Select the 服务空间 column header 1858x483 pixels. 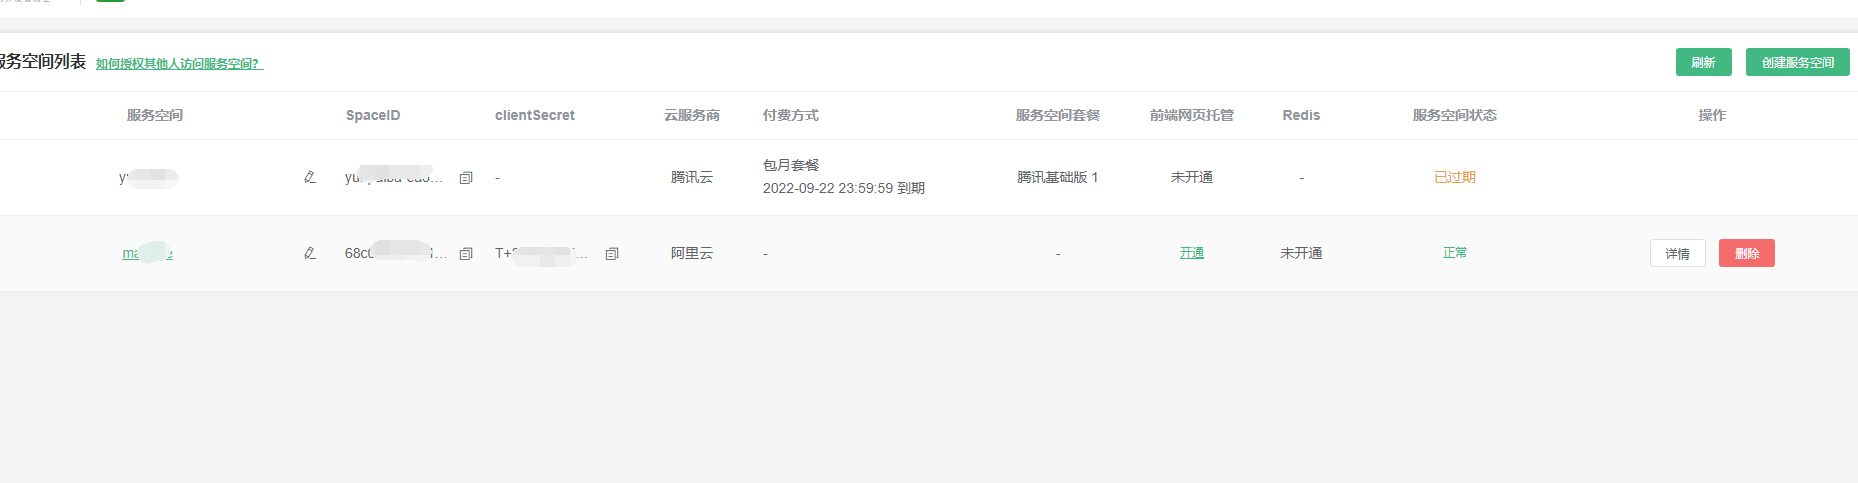tap(155, 115)
